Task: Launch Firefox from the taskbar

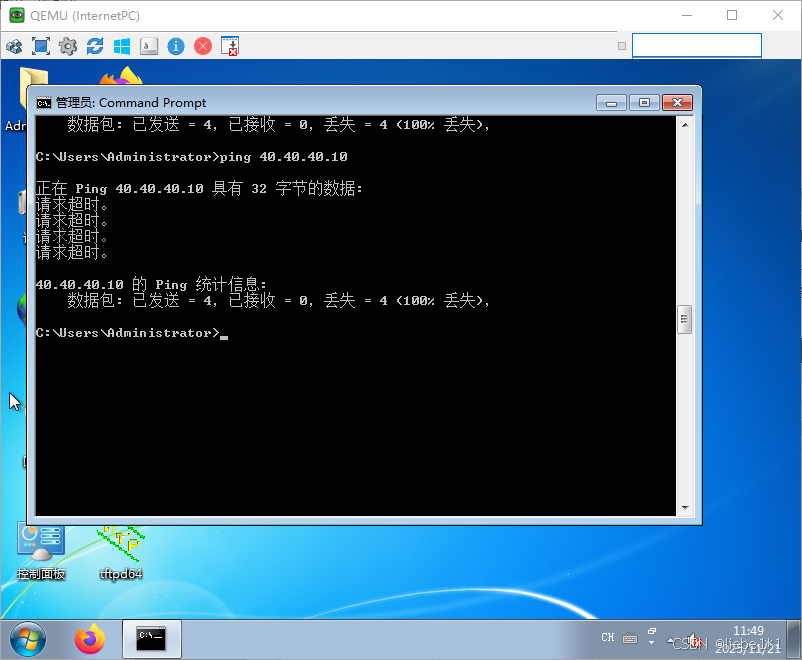Action: 90,639
